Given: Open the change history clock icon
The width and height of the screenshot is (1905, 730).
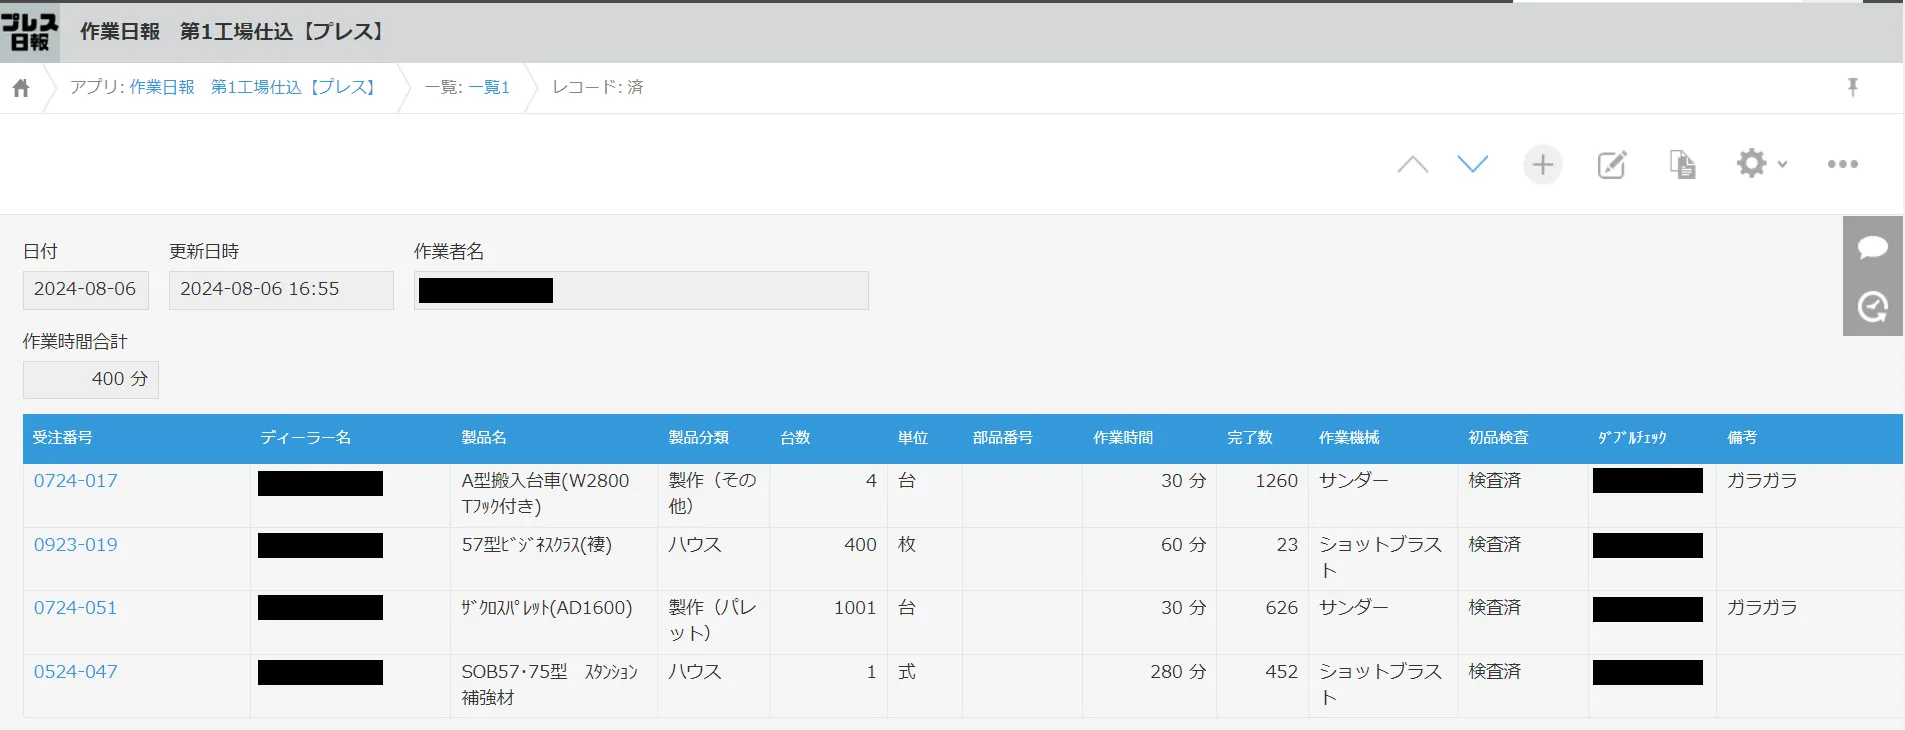Looking at the screenshot, I should 1872,306.
